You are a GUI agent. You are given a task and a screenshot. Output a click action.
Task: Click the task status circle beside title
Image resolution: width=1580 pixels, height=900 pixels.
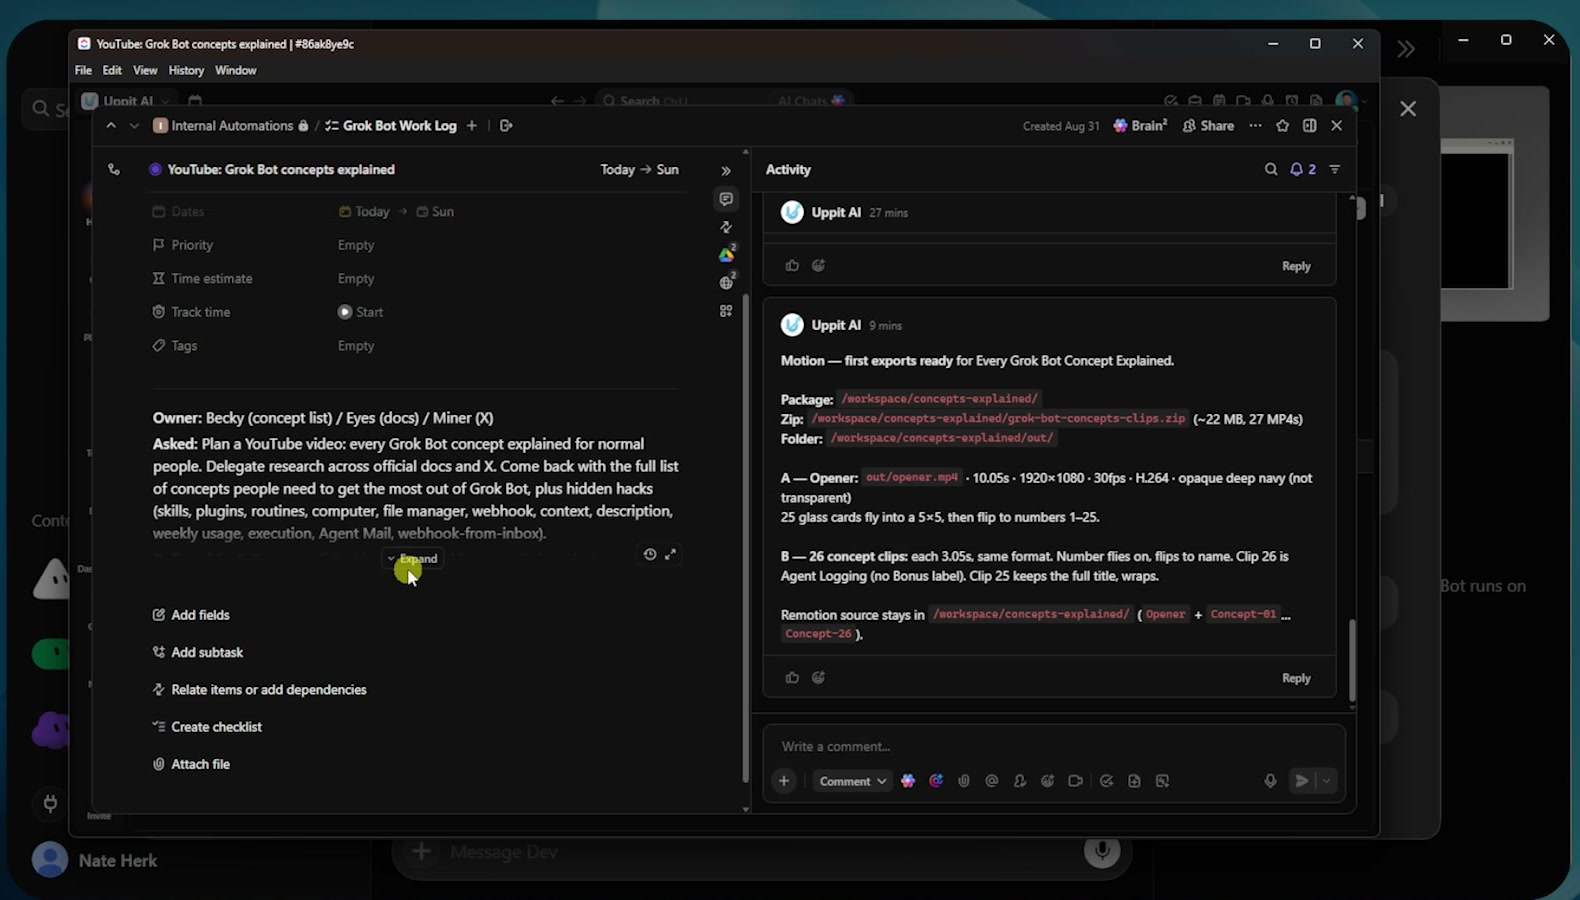click(155, 170)
